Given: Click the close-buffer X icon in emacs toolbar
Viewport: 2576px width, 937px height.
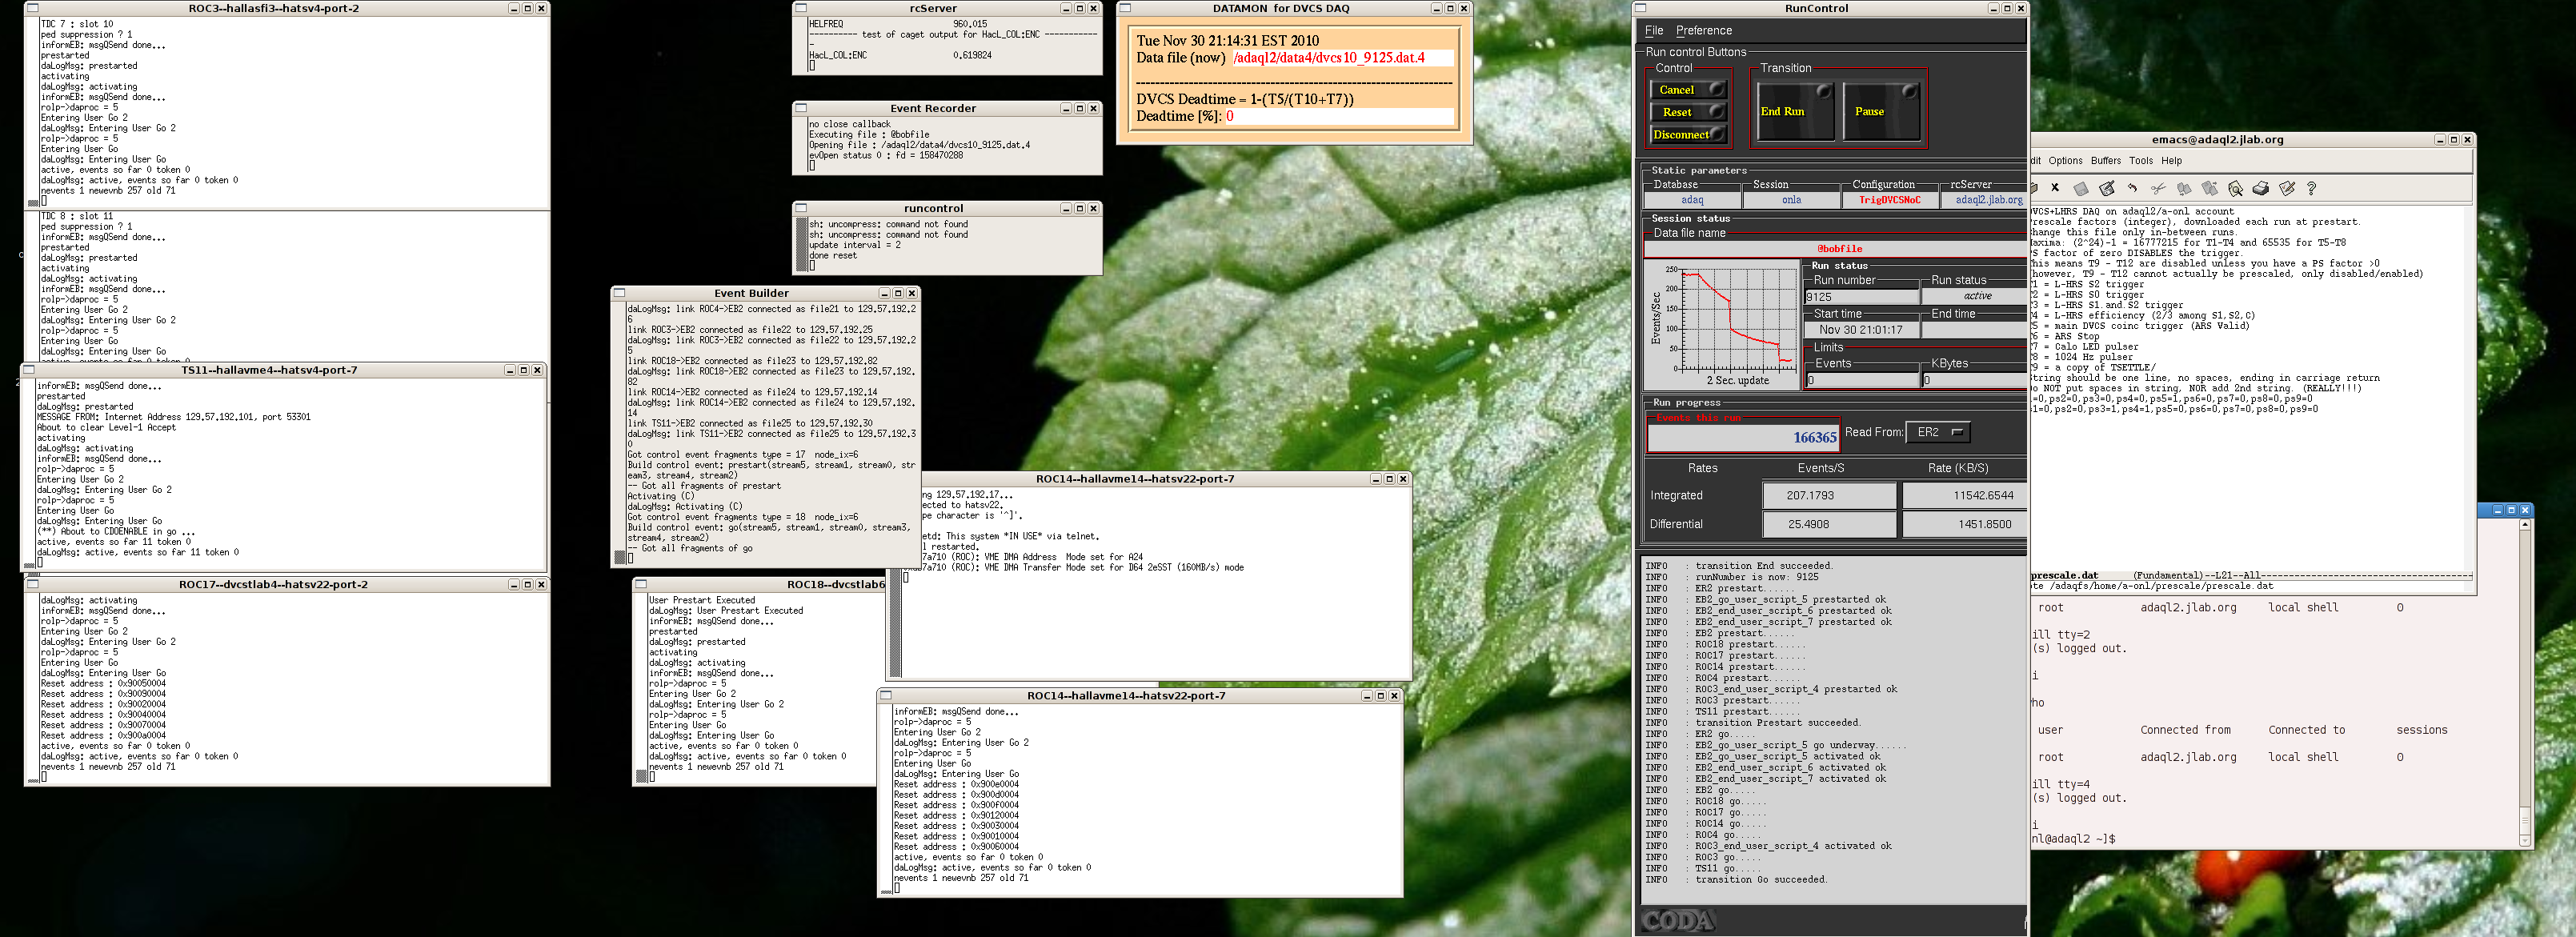Looking at the screenshot, I should tap(2055, 188).
